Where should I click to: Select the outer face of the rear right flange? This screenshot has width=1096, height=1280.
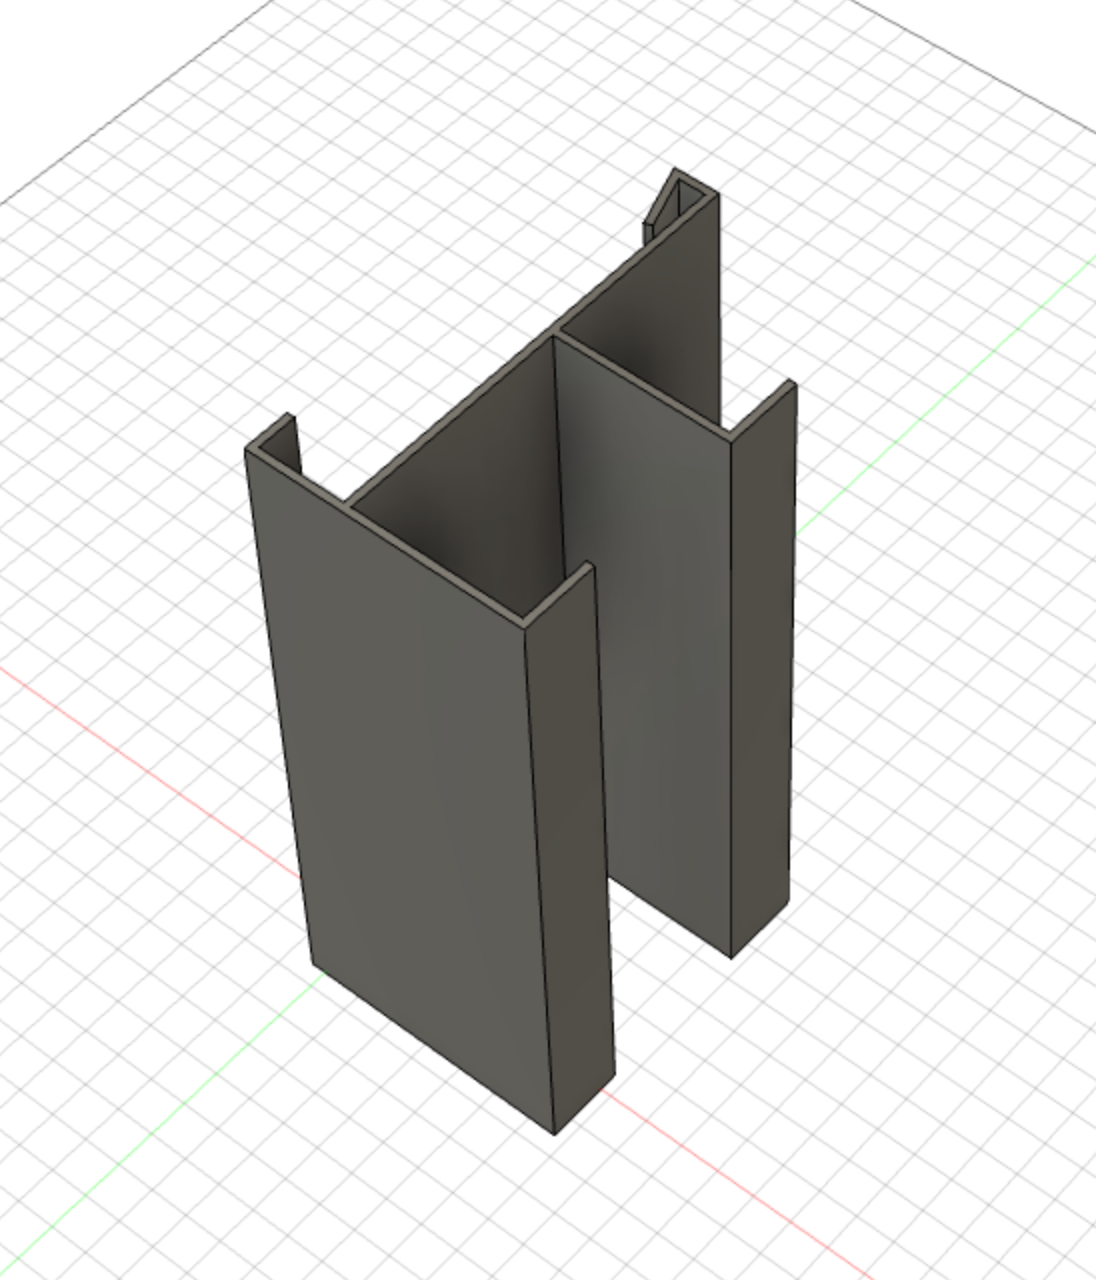(x=762, y=670)
